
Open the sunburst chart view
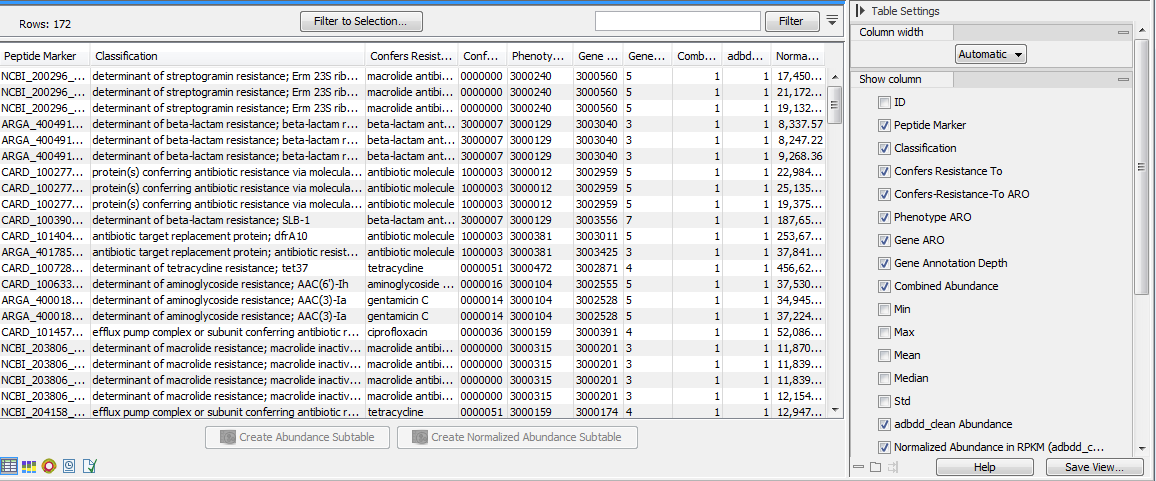pos(49,466)
